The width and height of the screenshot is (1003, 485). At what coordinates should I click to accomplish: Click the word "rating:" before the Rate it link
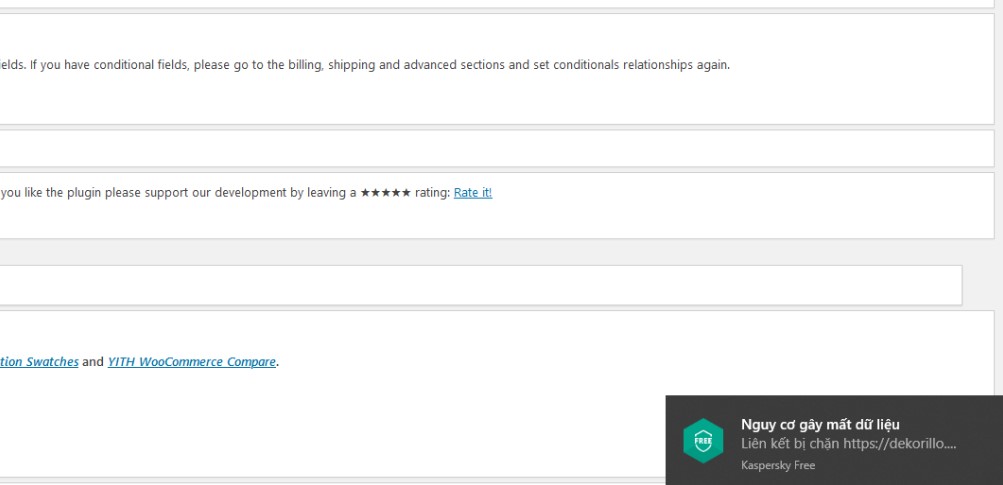coord(432,193)
